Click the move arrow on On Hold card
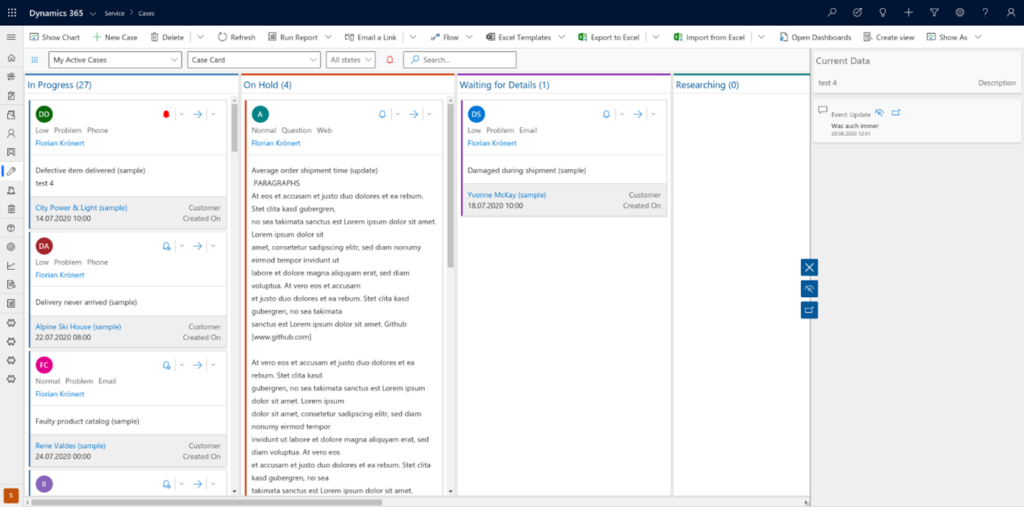The image size is (1024, 507). coord(413,114)
